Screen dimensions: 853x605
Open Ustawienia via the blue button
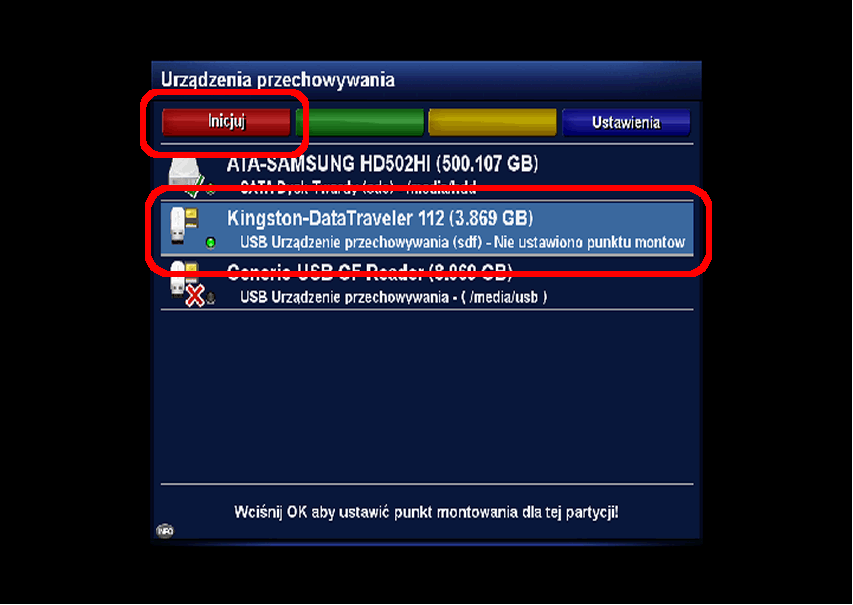point(626,122)
